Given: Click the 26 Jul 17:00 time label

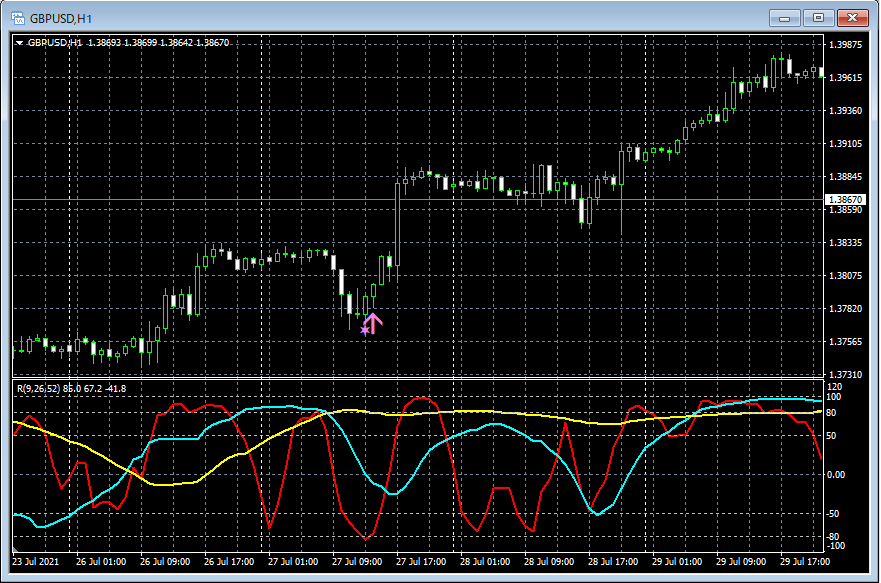Looking at the screenshot, I should click(x=229, y=562).
